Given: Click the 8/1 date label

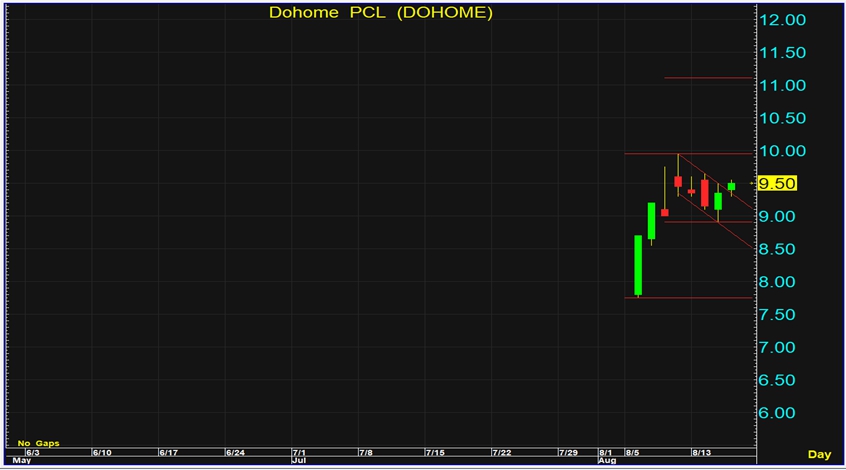Looking at the screenshot, I should click(605, 453).
